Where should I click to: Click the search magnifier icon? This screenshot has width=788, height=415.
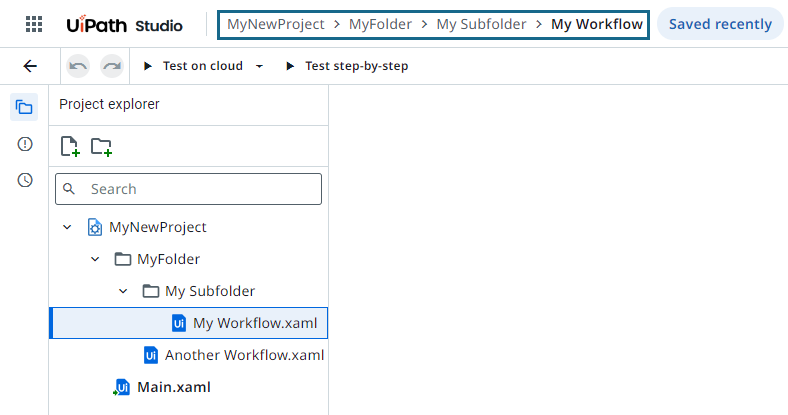69,189
